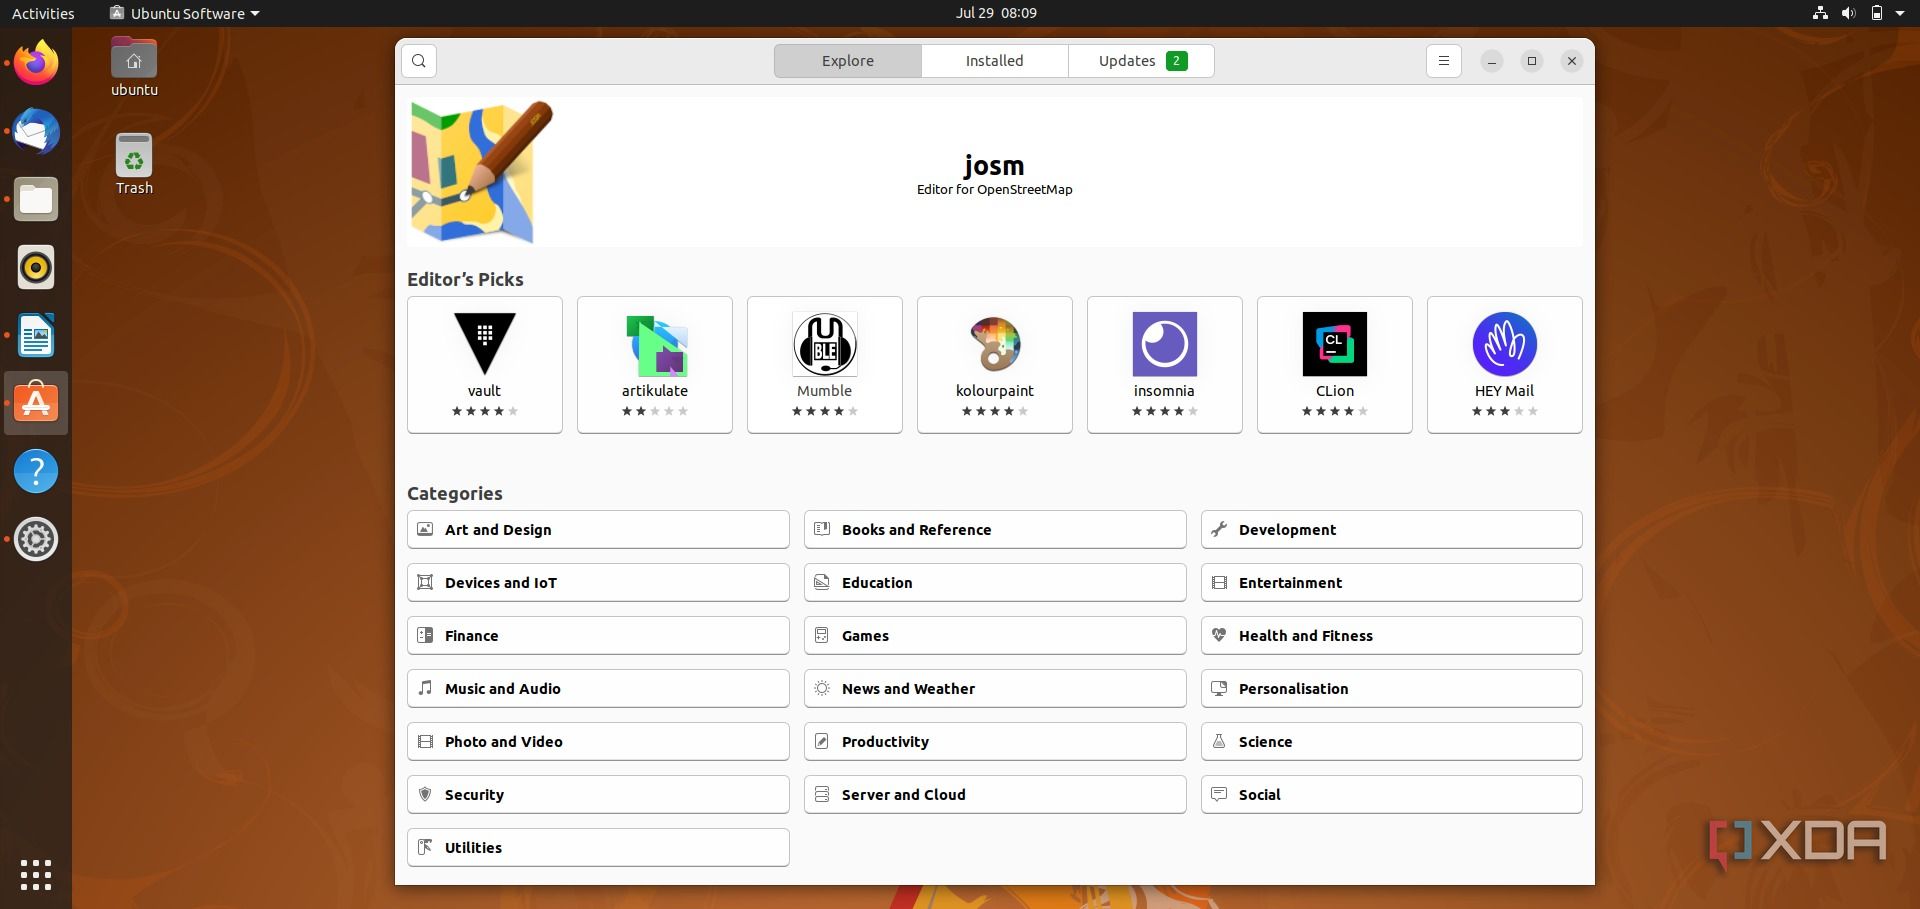This screenshot has height=909, width=1920.
Task: Open the HEY Mail app icon
Action: tap(1505, 343)
